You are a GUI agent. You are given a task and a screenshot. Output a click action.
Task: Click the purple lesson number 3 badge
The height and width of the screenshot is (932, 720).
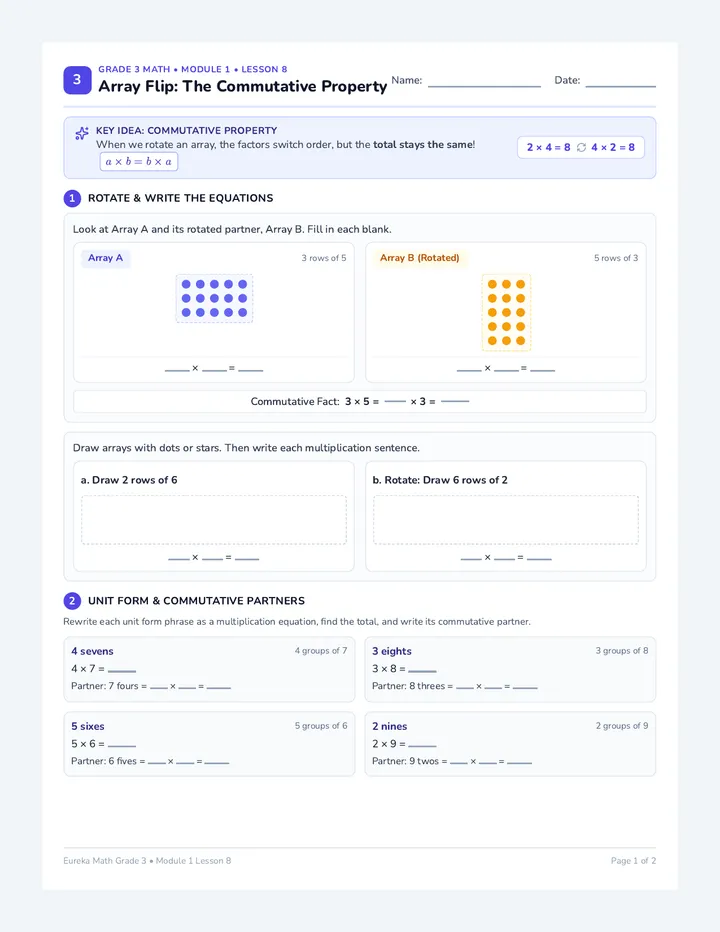[77, 80]
